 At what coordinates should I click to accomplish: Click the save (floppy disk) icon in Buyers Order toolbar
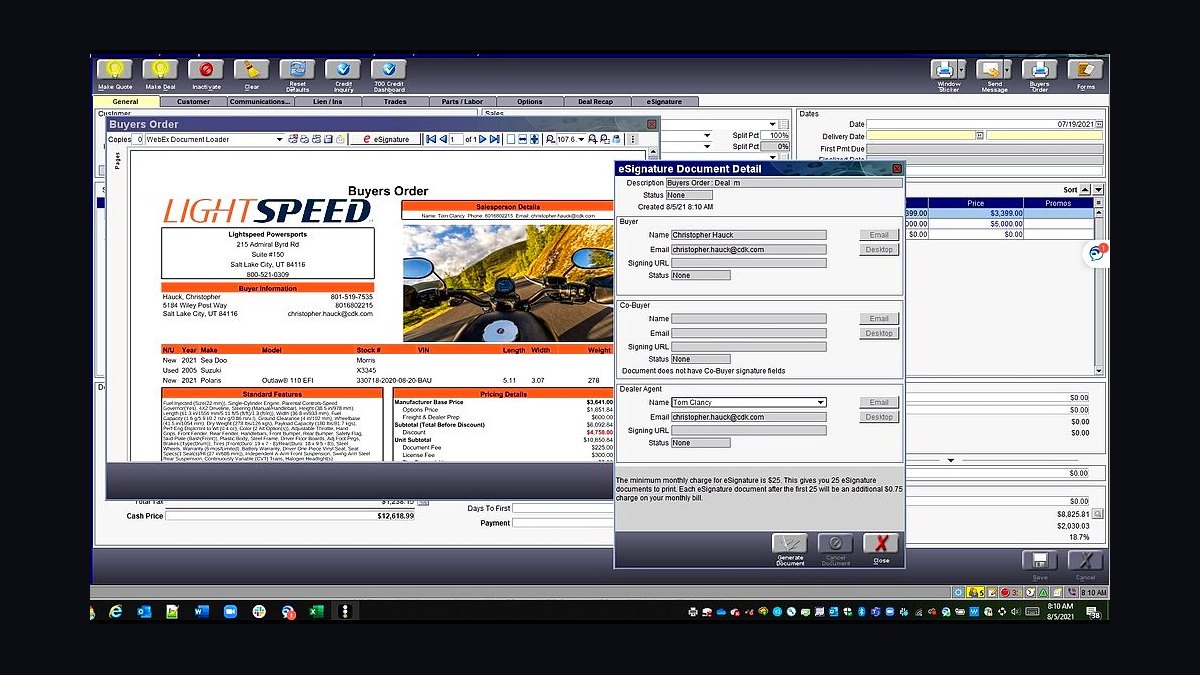coord(328,140)
